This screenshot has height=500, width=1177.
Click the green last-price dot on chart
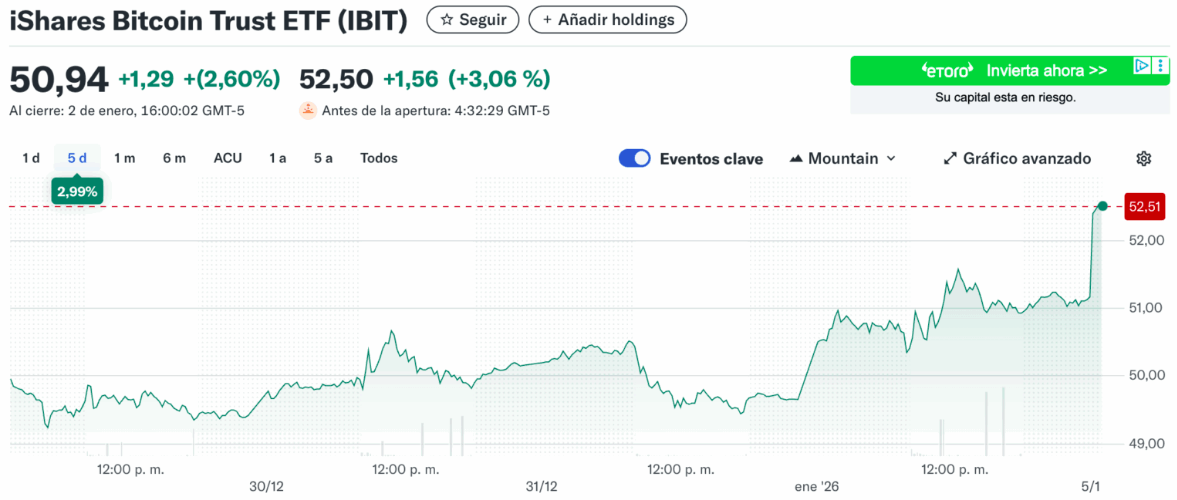(1102, 206)
